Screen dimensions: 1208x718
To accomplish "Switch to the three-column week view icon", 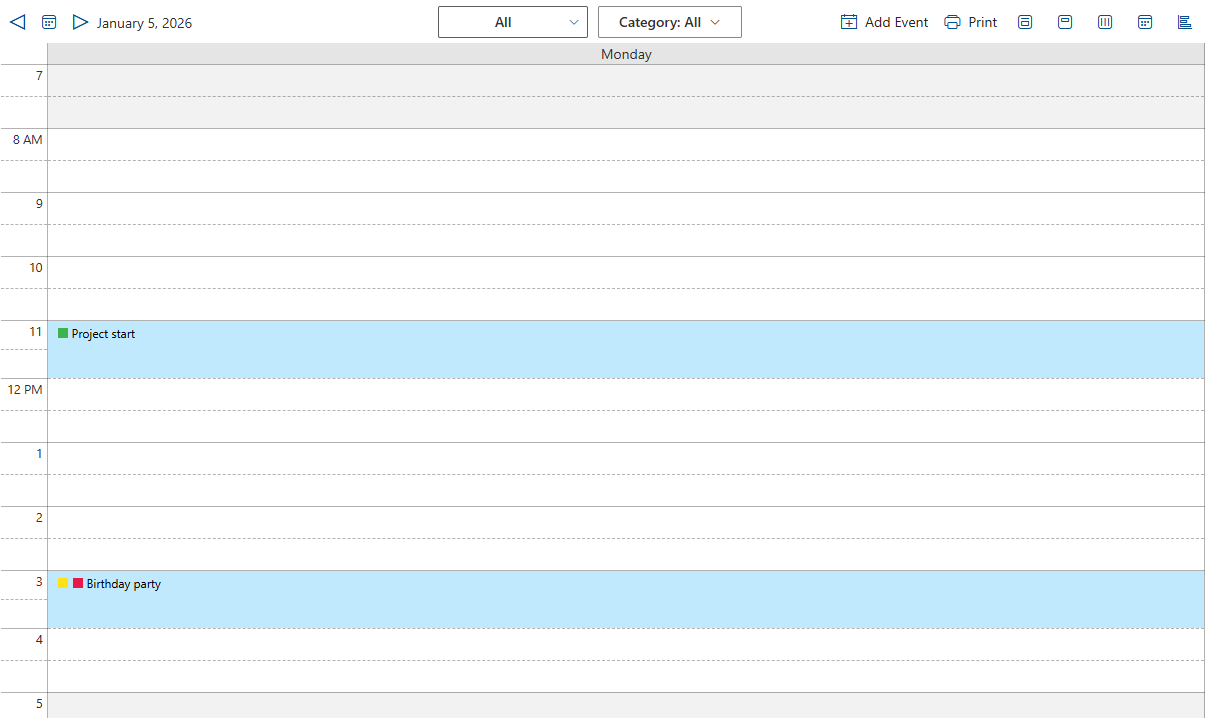I will pos(1105,22).
